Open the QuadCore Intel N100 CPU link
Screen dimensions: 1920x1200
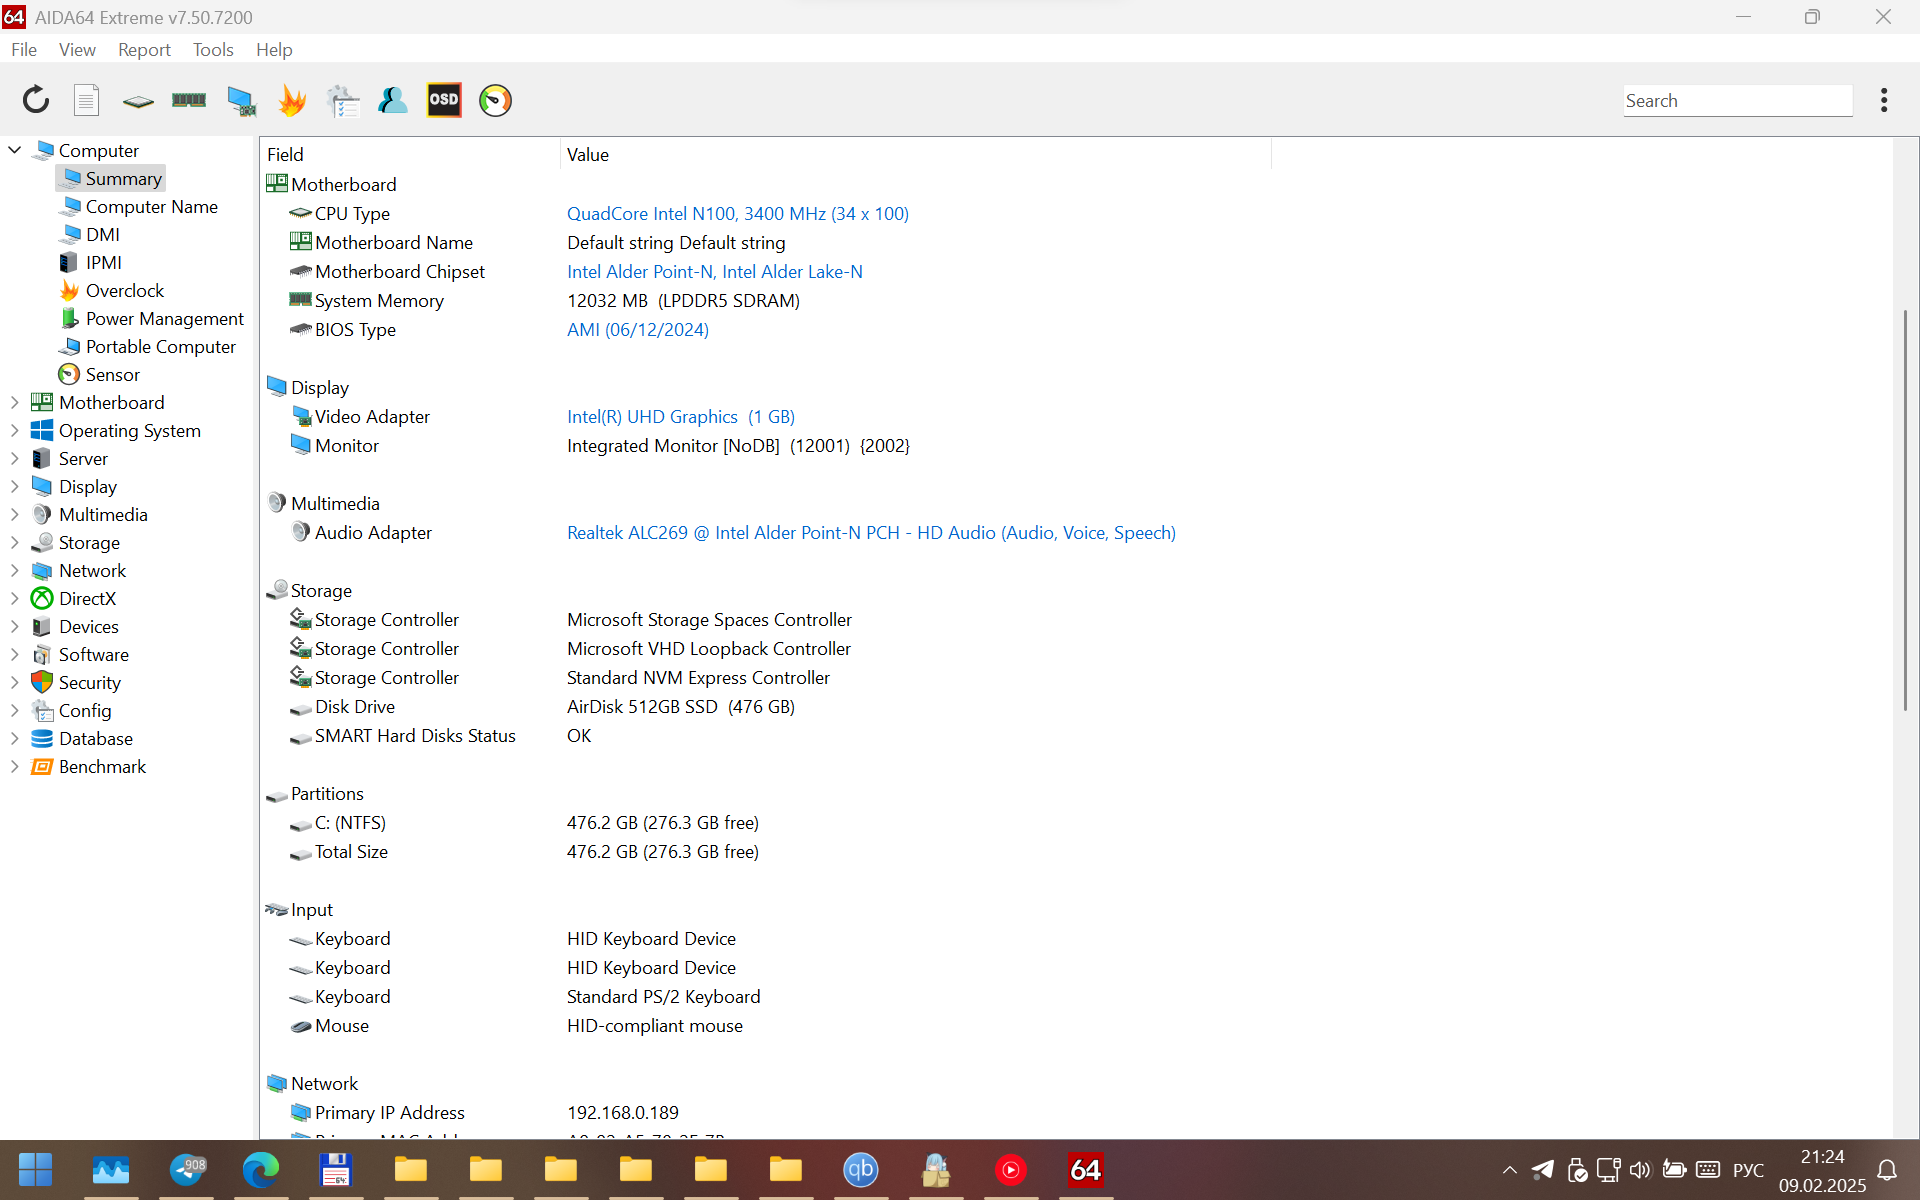pos(738,213)
